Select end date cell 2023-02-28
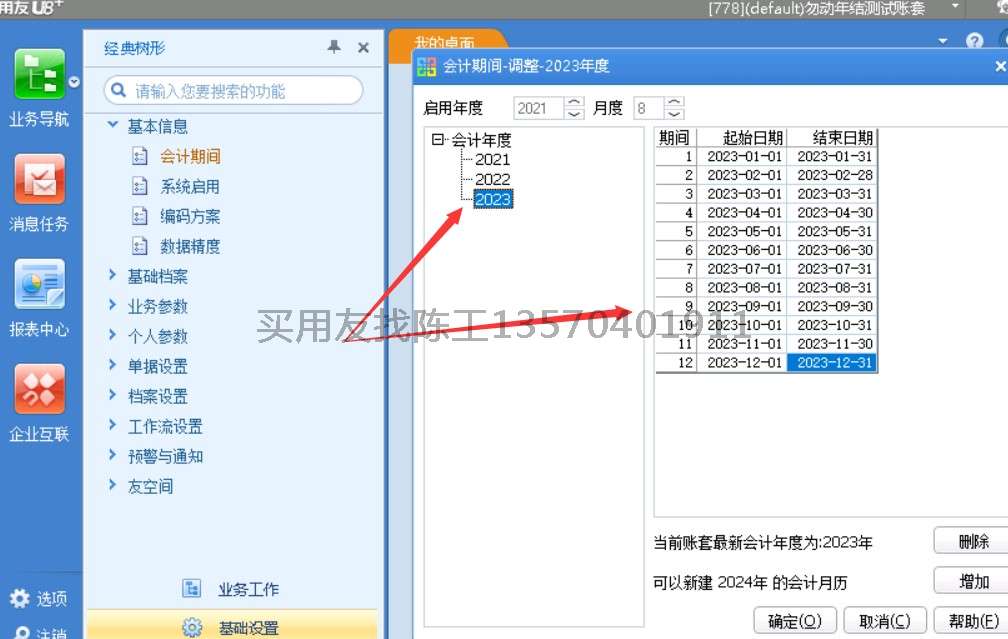 [832, 175]
